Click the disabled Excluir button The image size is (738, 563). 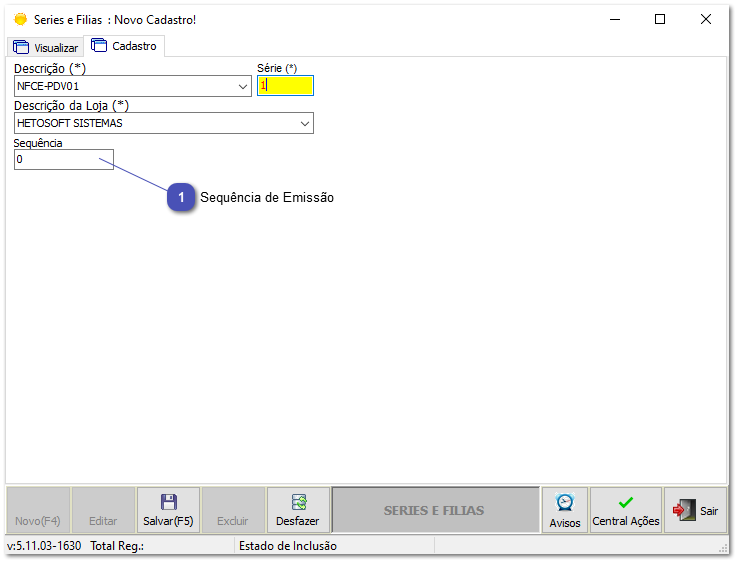pos(233,510)
